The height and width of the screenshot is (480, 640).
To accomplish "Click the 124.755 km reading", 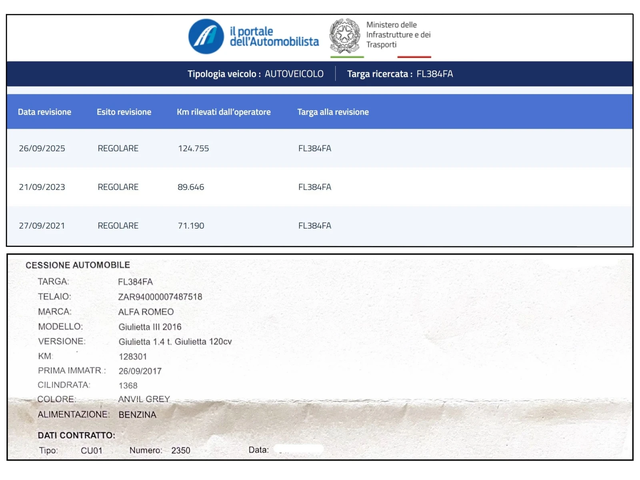I will coord(193,148).
